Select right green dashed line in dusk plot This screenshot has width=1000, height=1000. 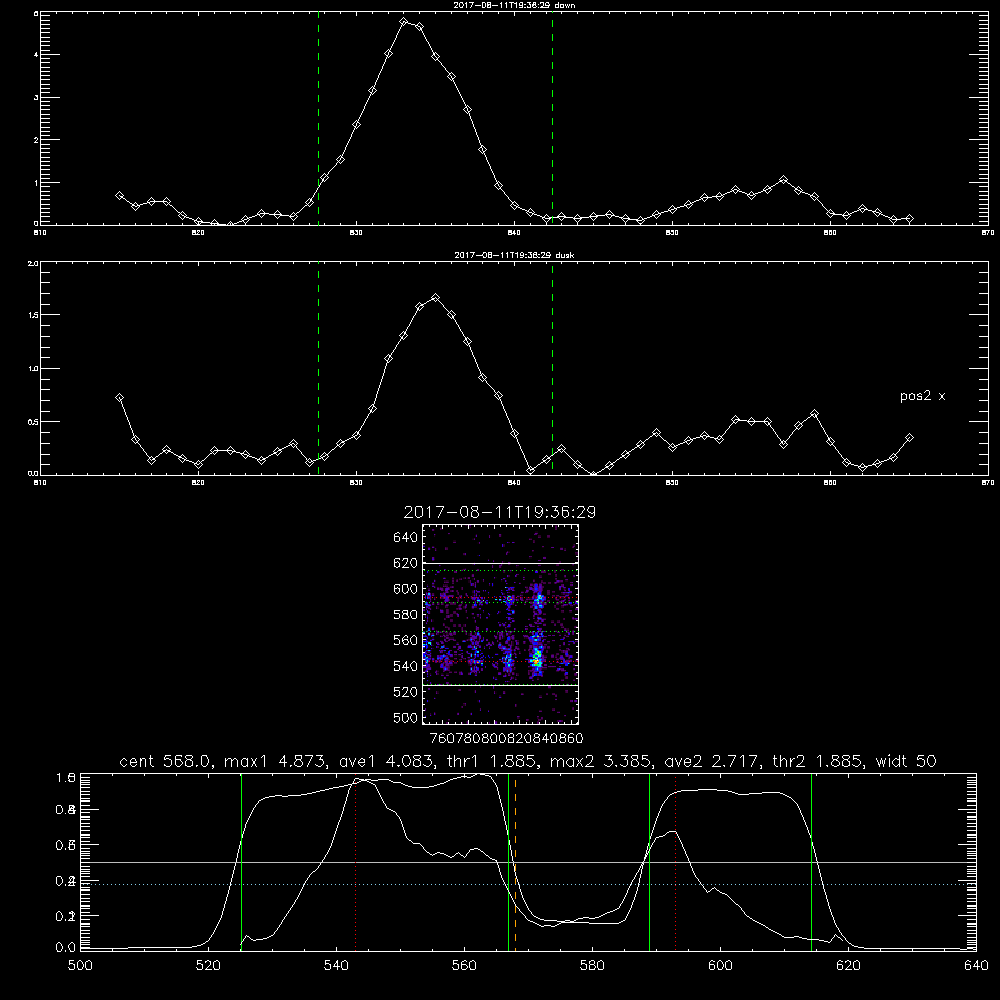coord(552,369)
